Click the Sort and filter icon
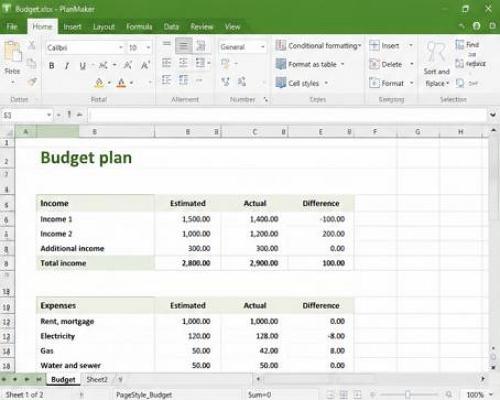 436,52
